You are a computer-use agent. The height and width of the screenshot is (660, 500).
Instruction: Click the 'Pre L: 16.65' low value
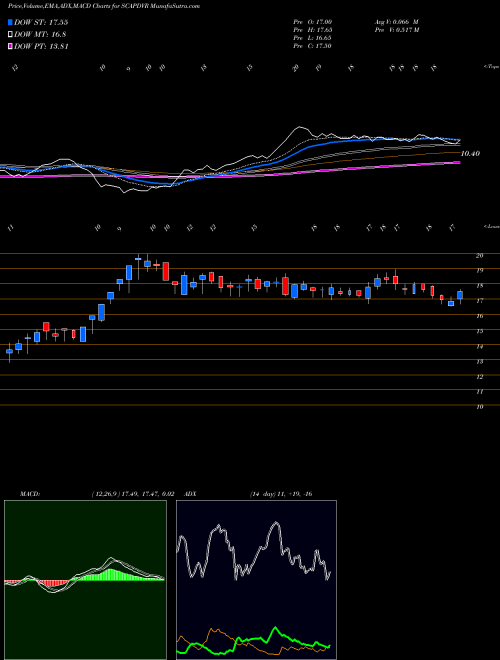click(x=314, y=38)
